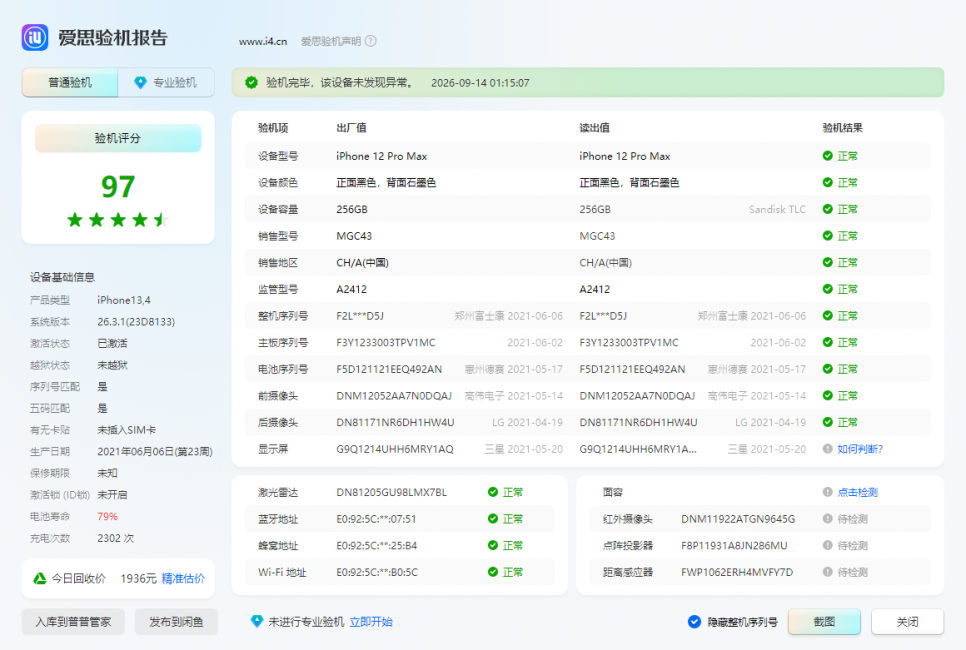Image resolution: width=966 pixels, height=650 pixels.
Task: Click the 2021年06月06日(第23周) production date
Action: click(x=155, y=452)
